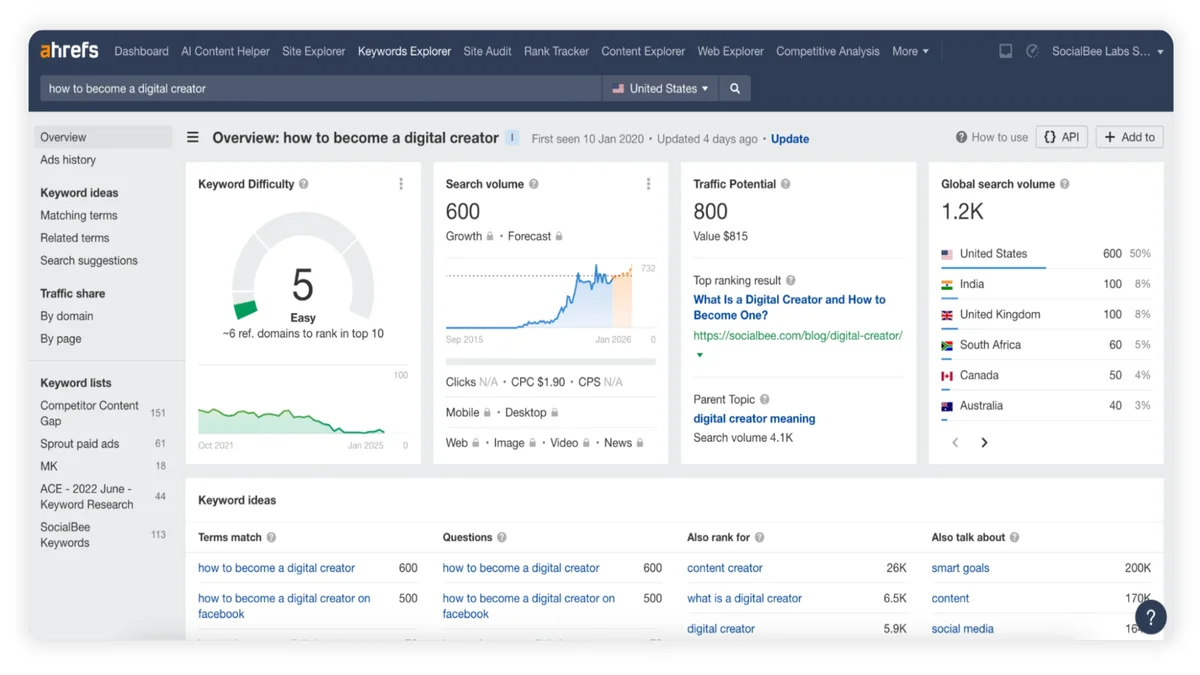Click the ahrefs logo
Viewport: 1200px width, 675px height.
(68, 50)
